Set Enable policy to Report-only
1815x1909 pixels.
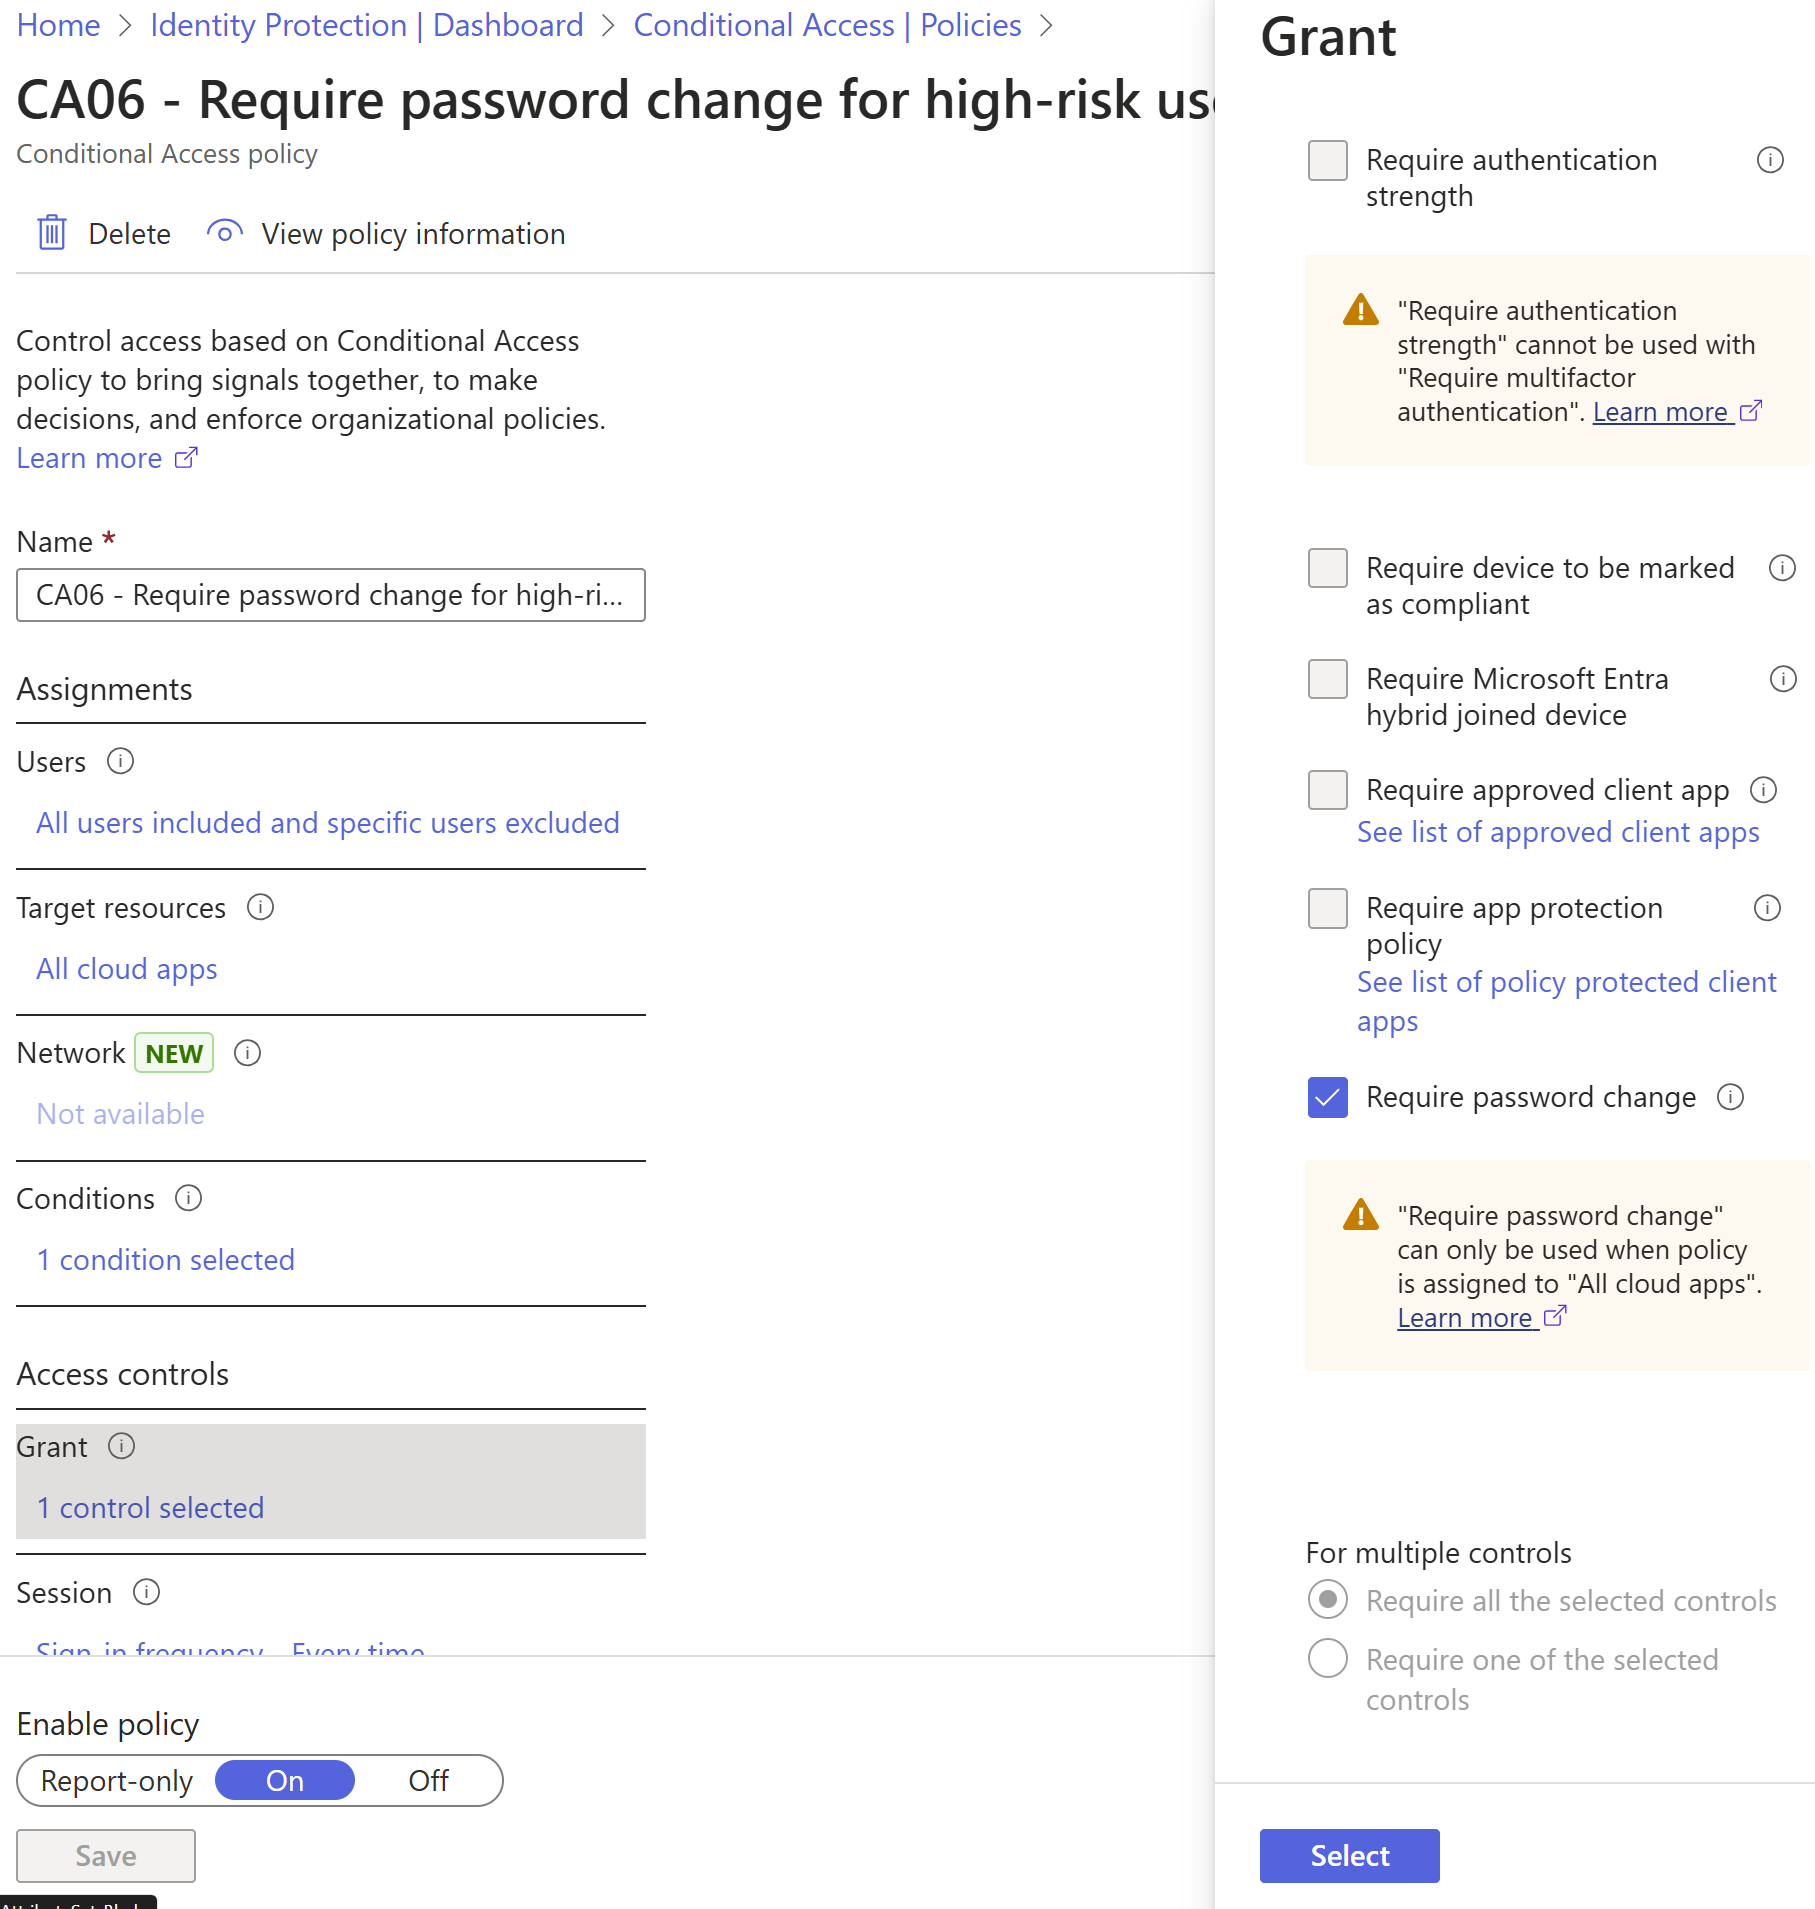(117, 1781)
